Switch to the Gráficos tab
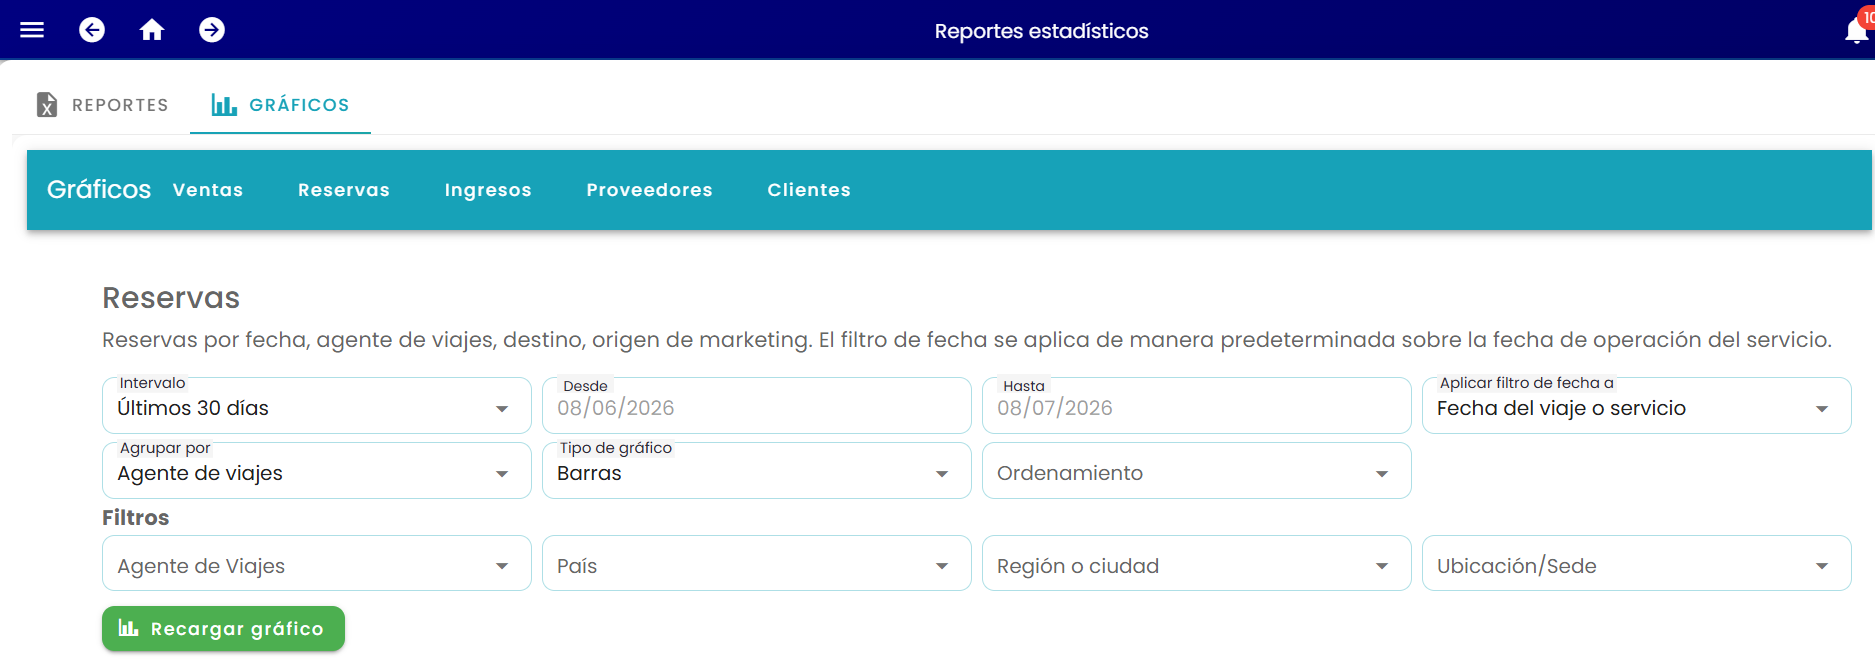Screen dimensions: 1875x669 pos(280,105)
